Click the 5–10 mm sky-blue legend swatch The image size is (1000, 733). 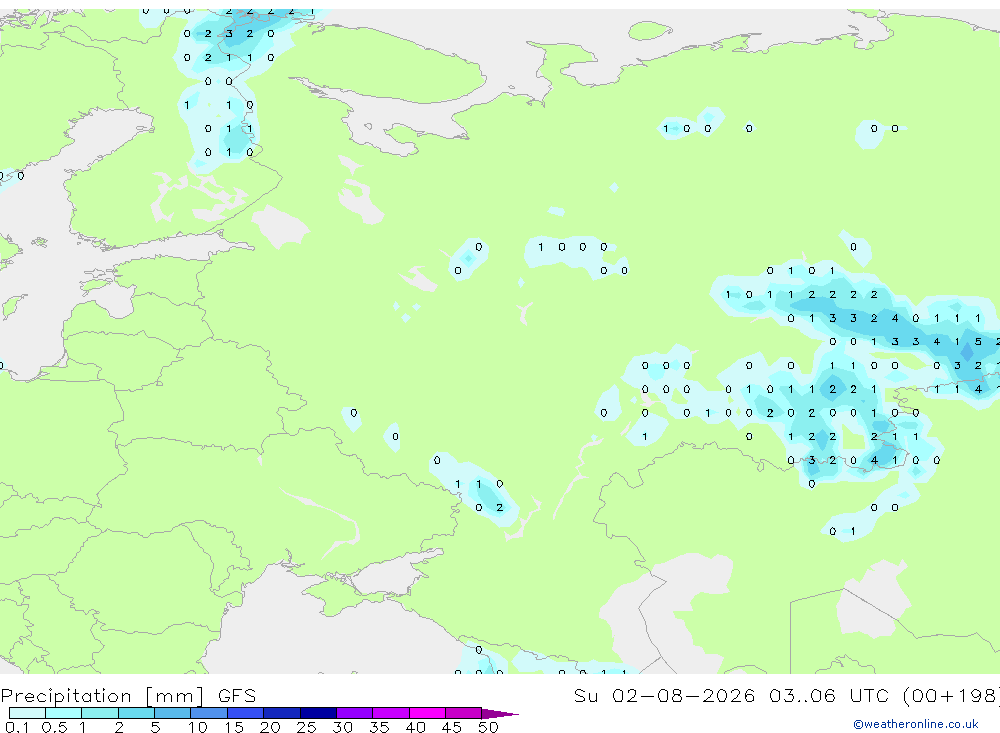173,713
